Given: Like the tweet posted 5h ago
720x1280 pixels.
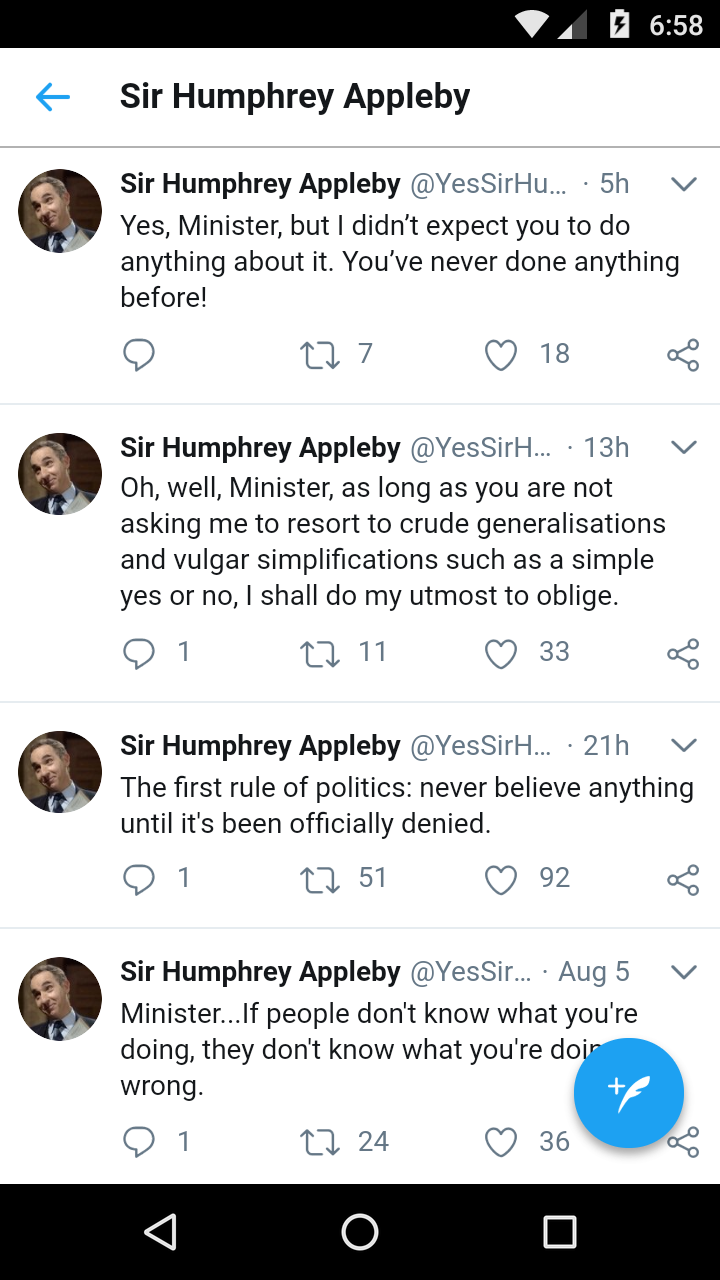Looking at the screenshot, I should [x=501, y=354].
